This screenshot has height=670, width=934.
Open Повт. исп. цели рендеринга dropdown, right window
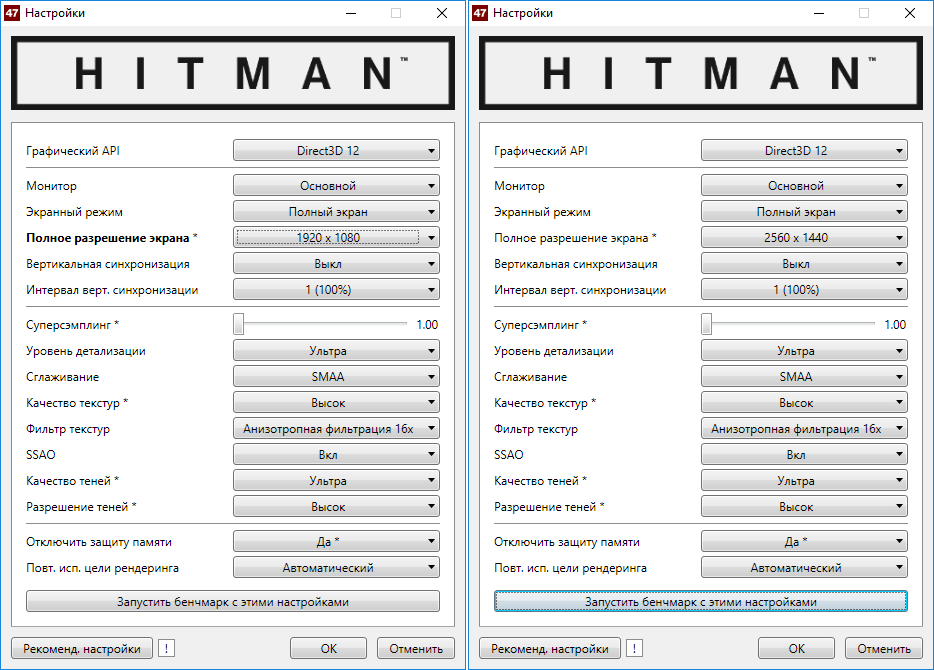(x=805, y=568)
